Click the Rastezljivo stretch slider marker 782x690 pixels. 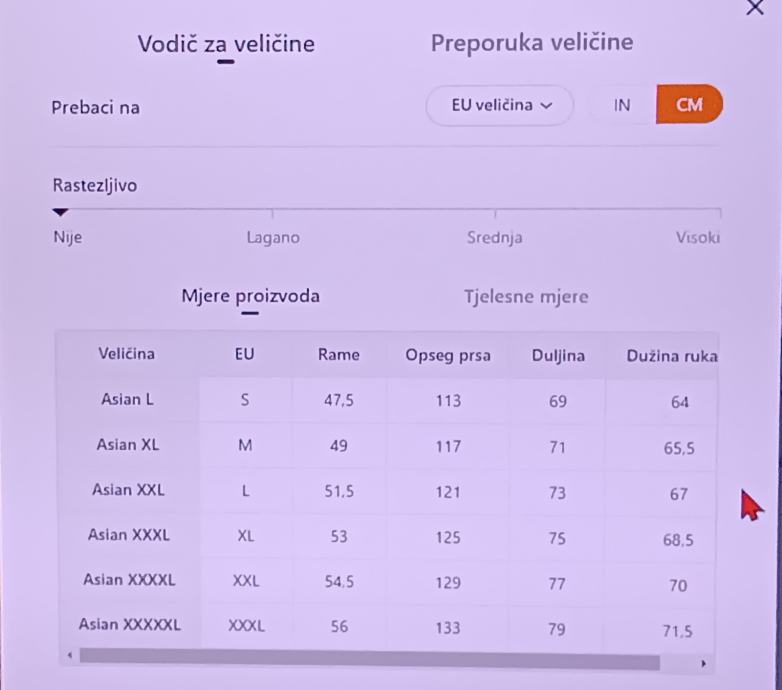(x=60, y=212)
